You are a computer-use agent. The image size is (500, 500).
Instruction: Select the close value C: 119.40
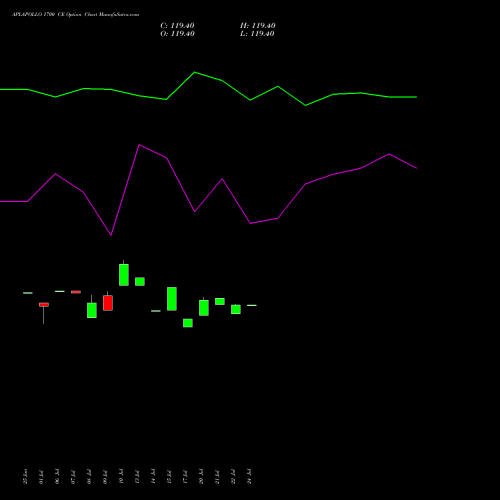(177, 26)
